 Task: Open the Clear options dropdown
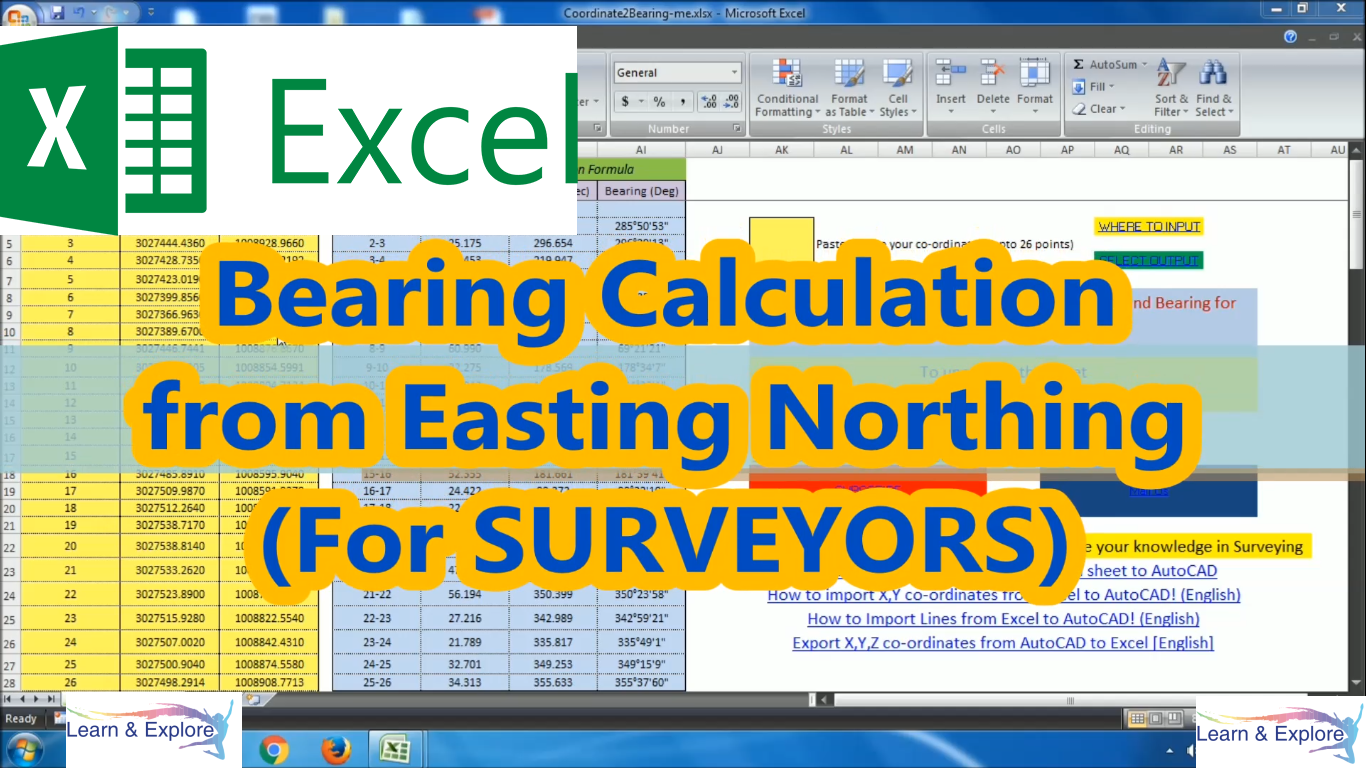coord(1122,109)
